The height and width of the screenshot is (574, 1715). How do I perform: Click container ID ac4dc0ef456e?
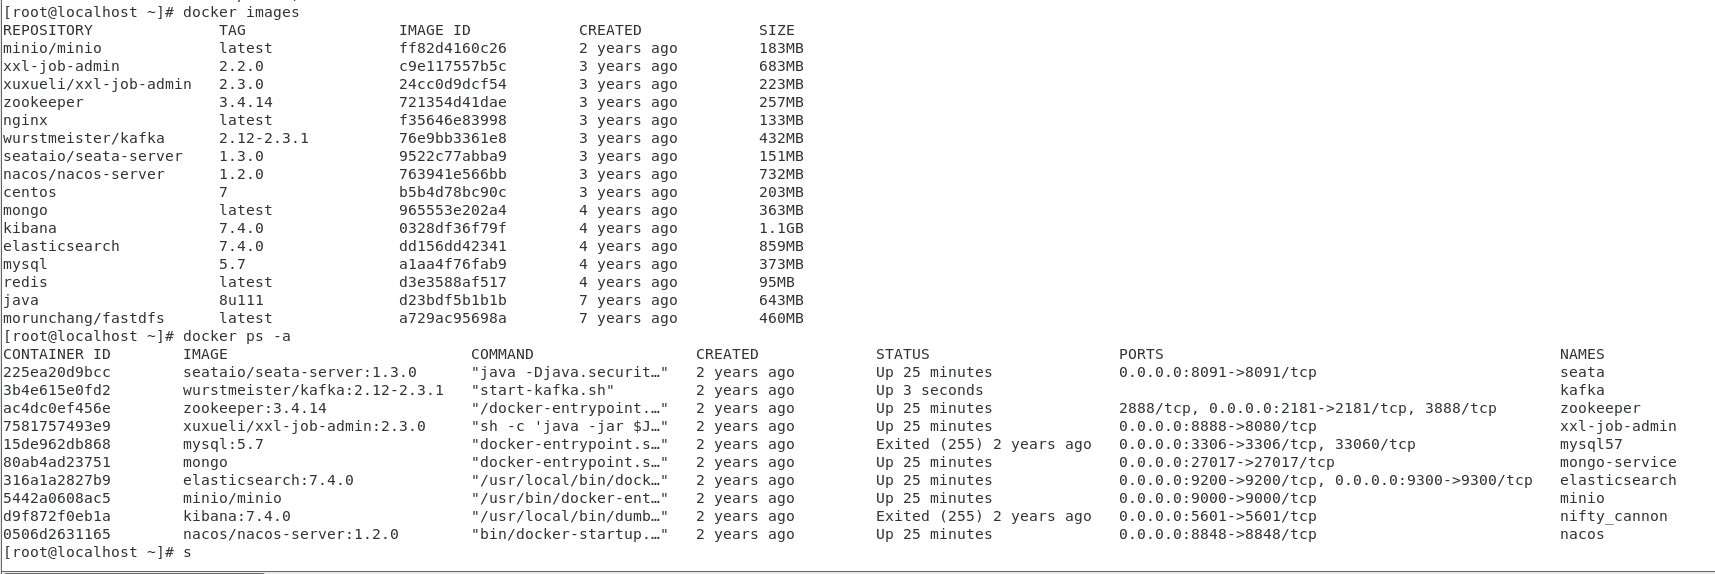(57, 408)
